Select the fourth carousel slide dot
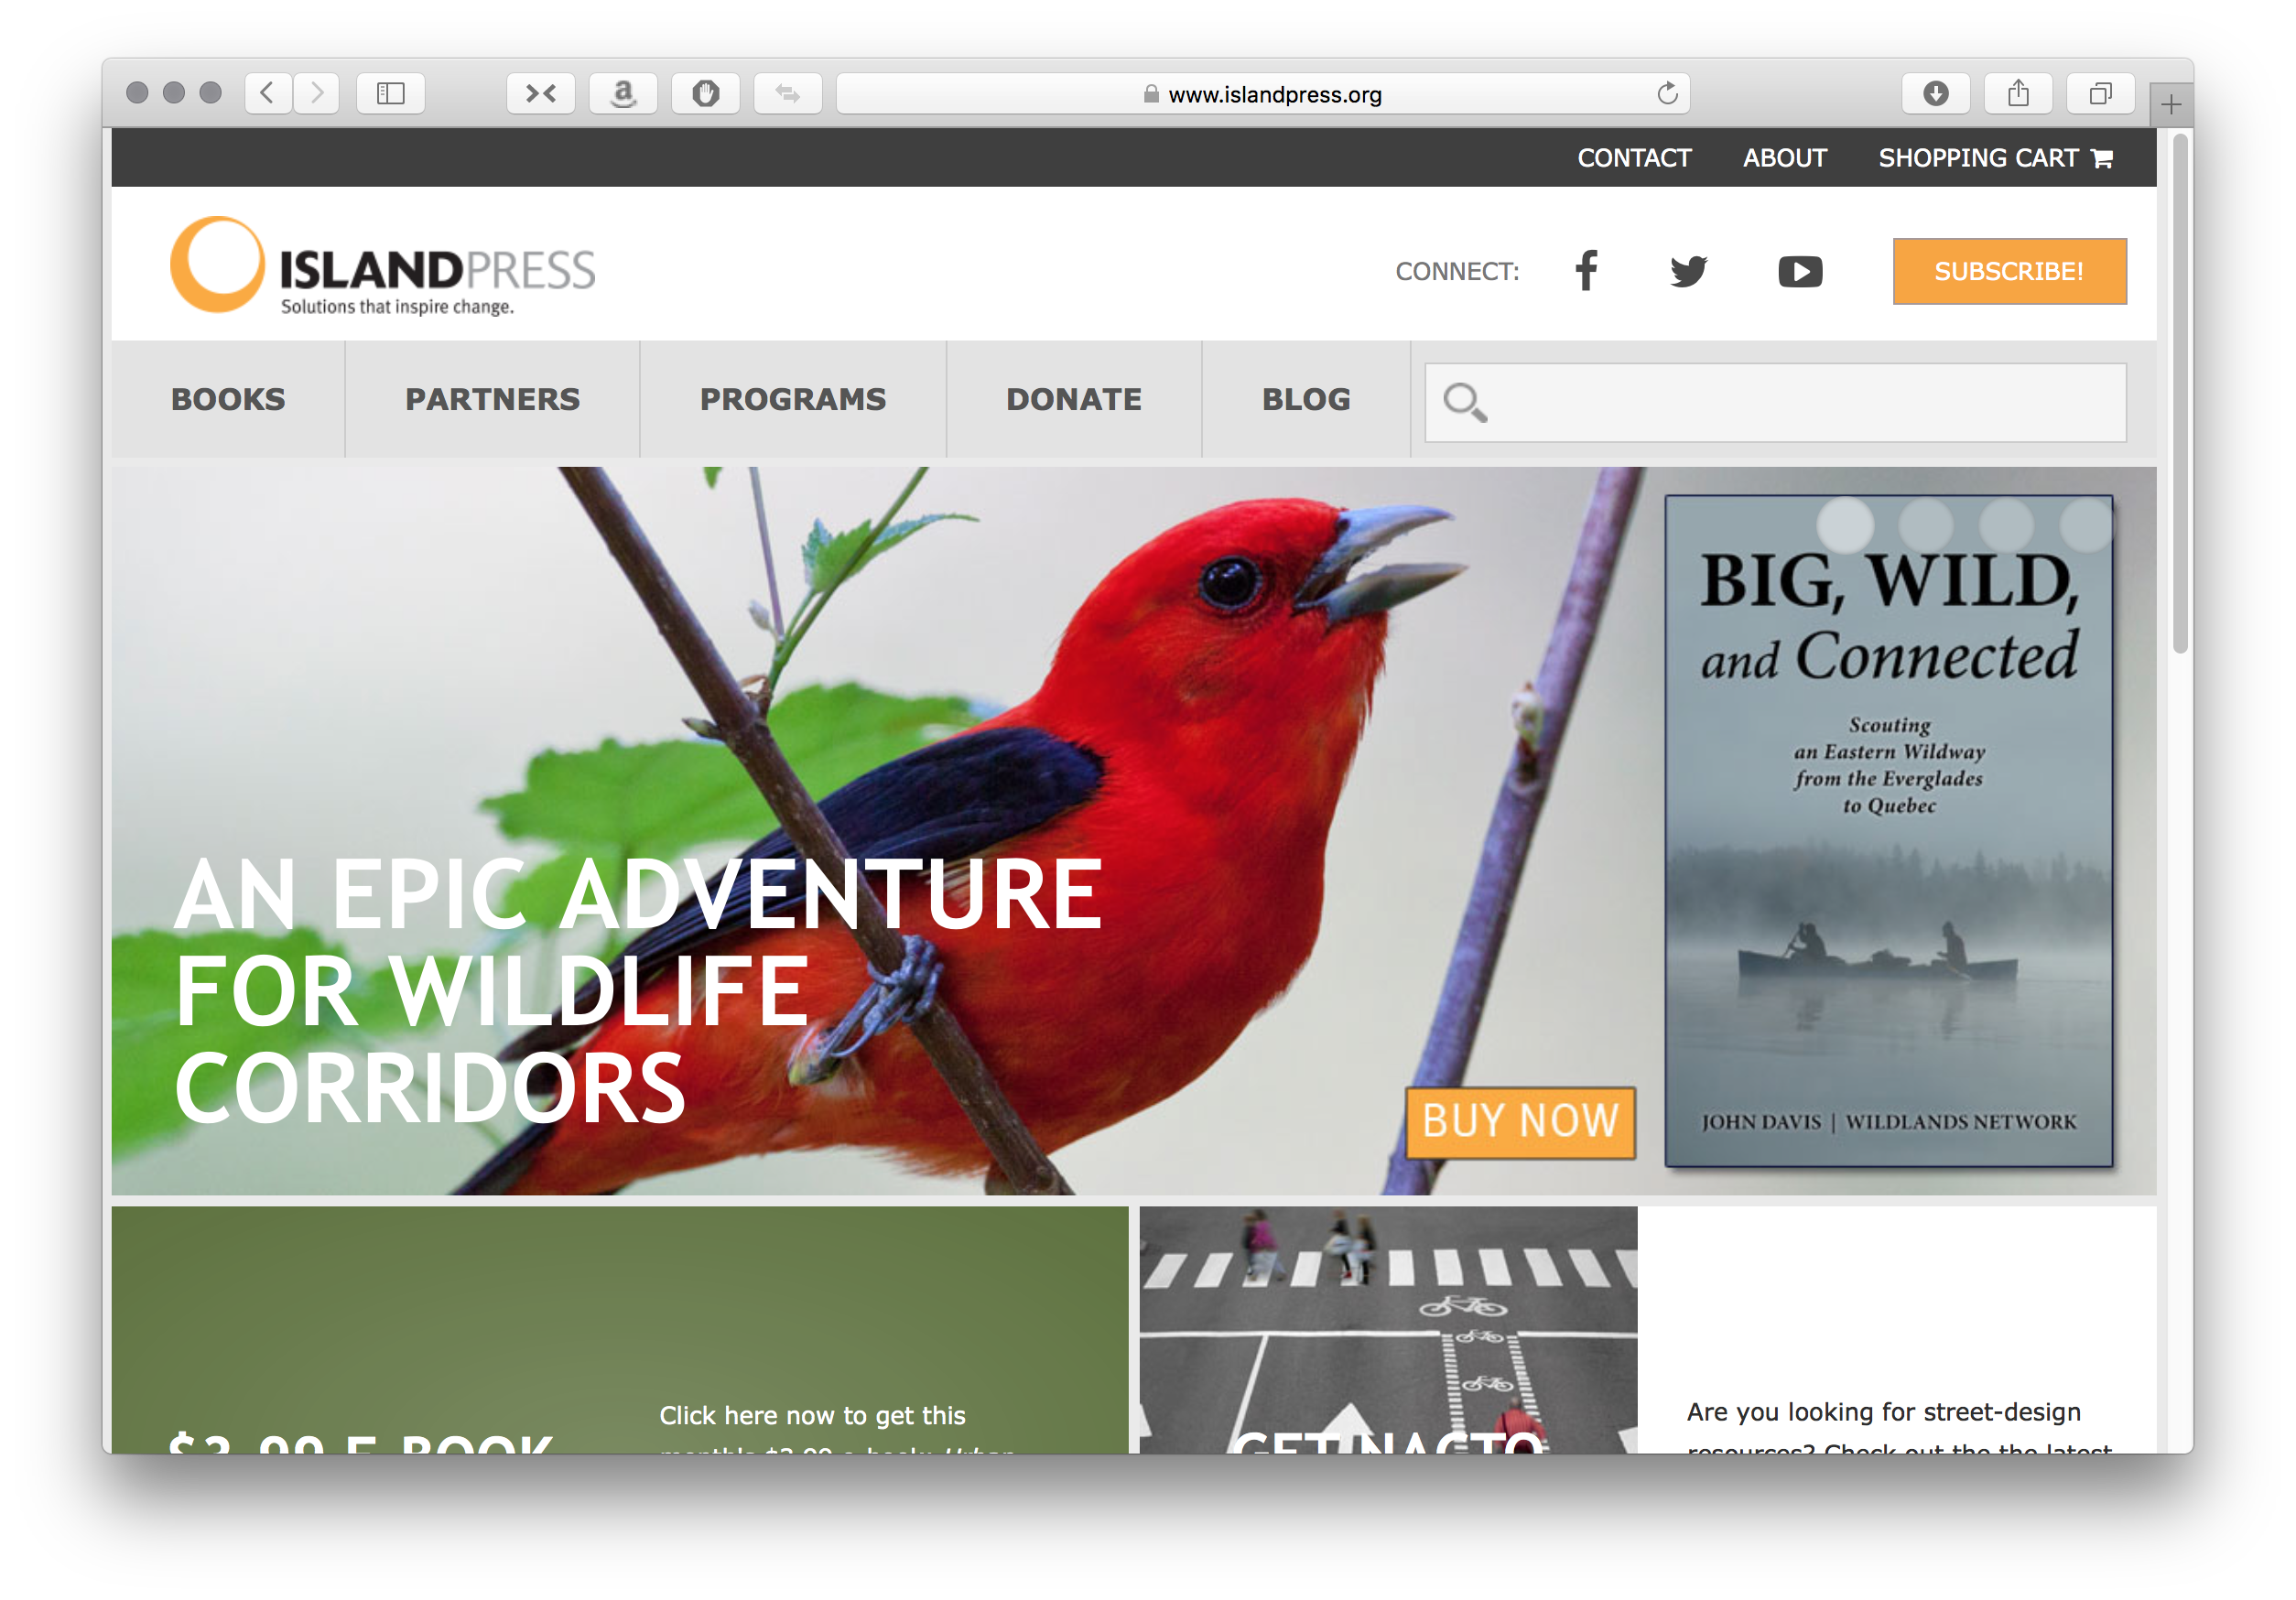 tap(2087, 524)
